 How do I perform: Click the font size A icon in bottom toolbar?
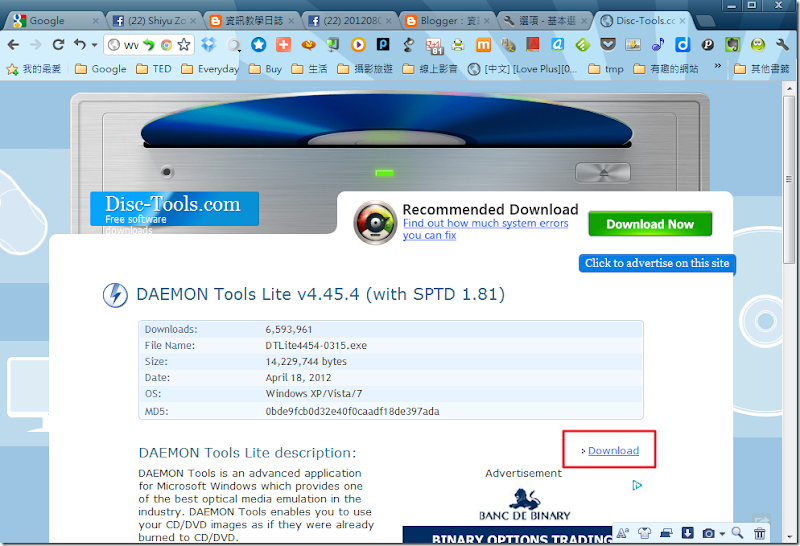pos(622,533)
